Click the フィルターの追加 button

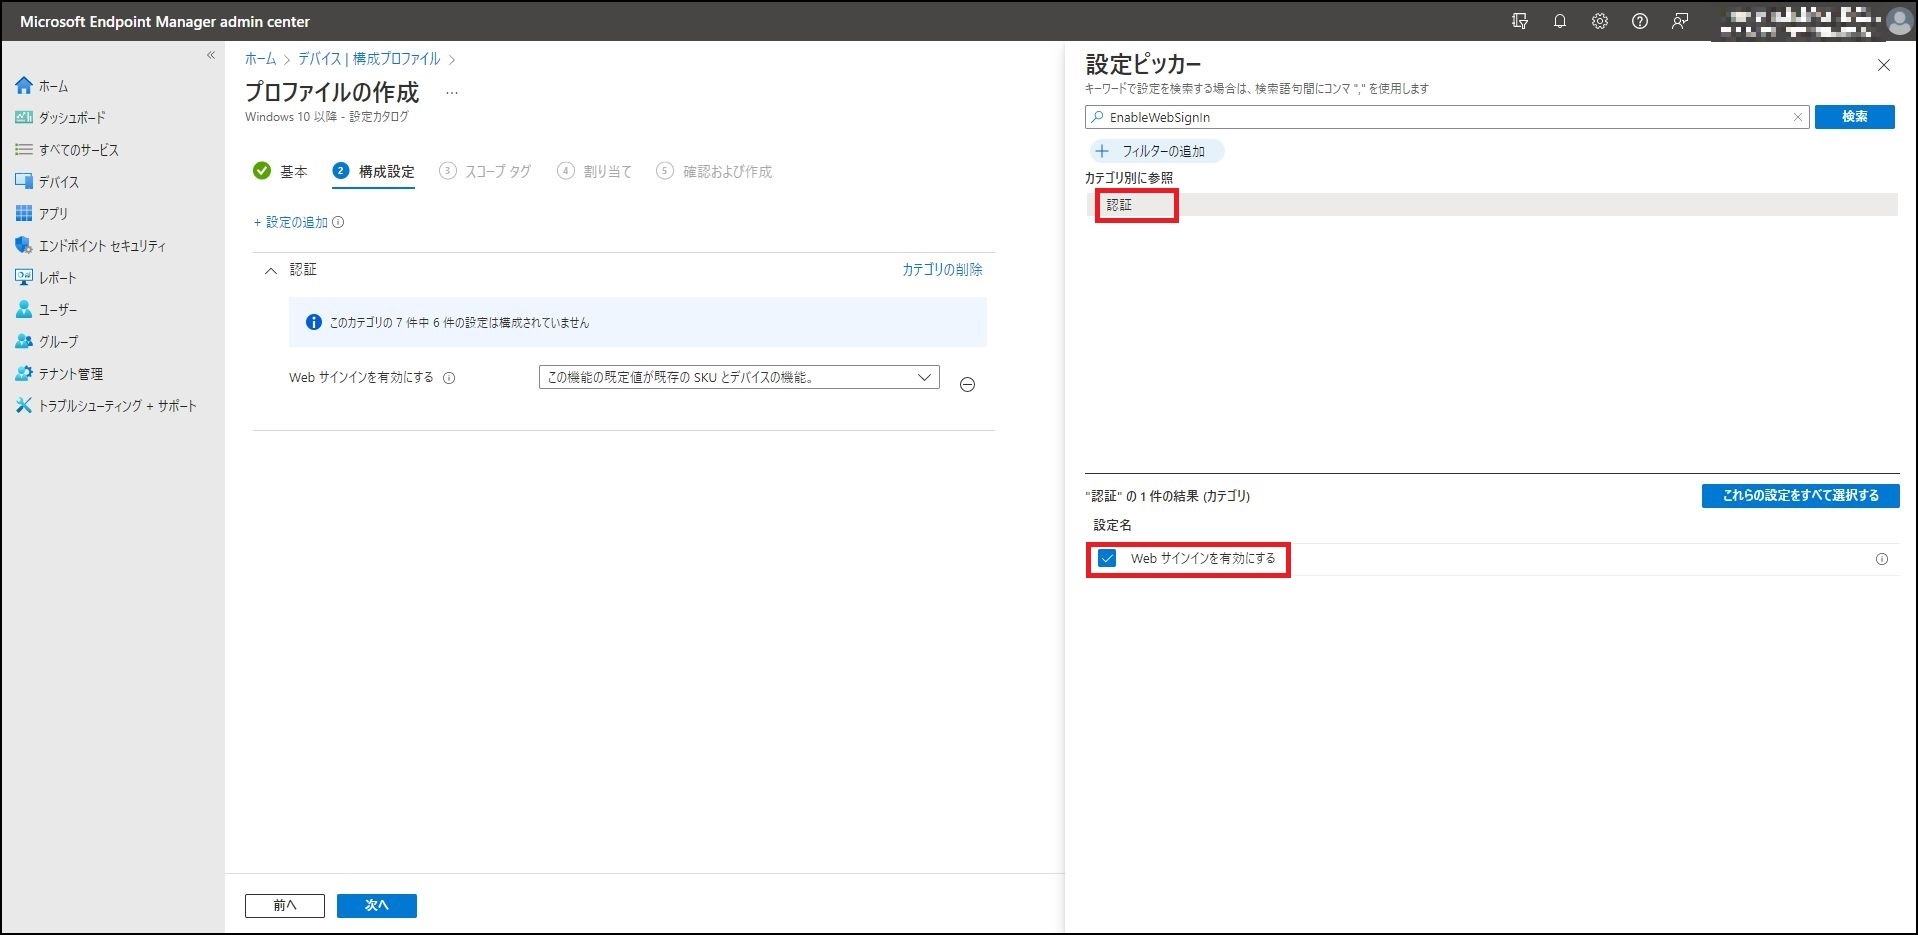tap(1156, 151)
